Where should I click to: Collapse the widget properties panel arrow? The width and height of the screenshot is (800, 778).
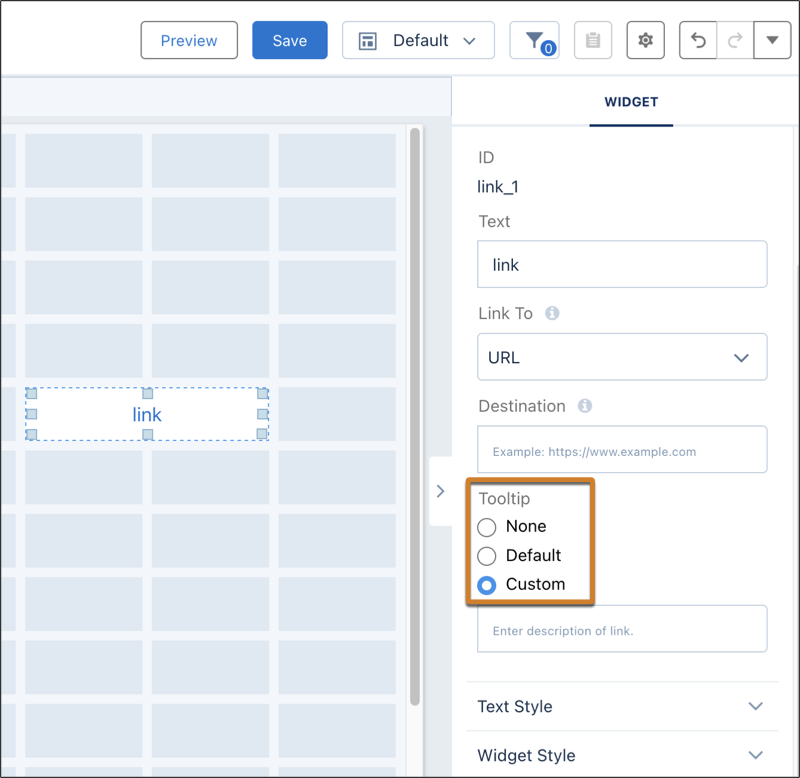click(441, 491)
